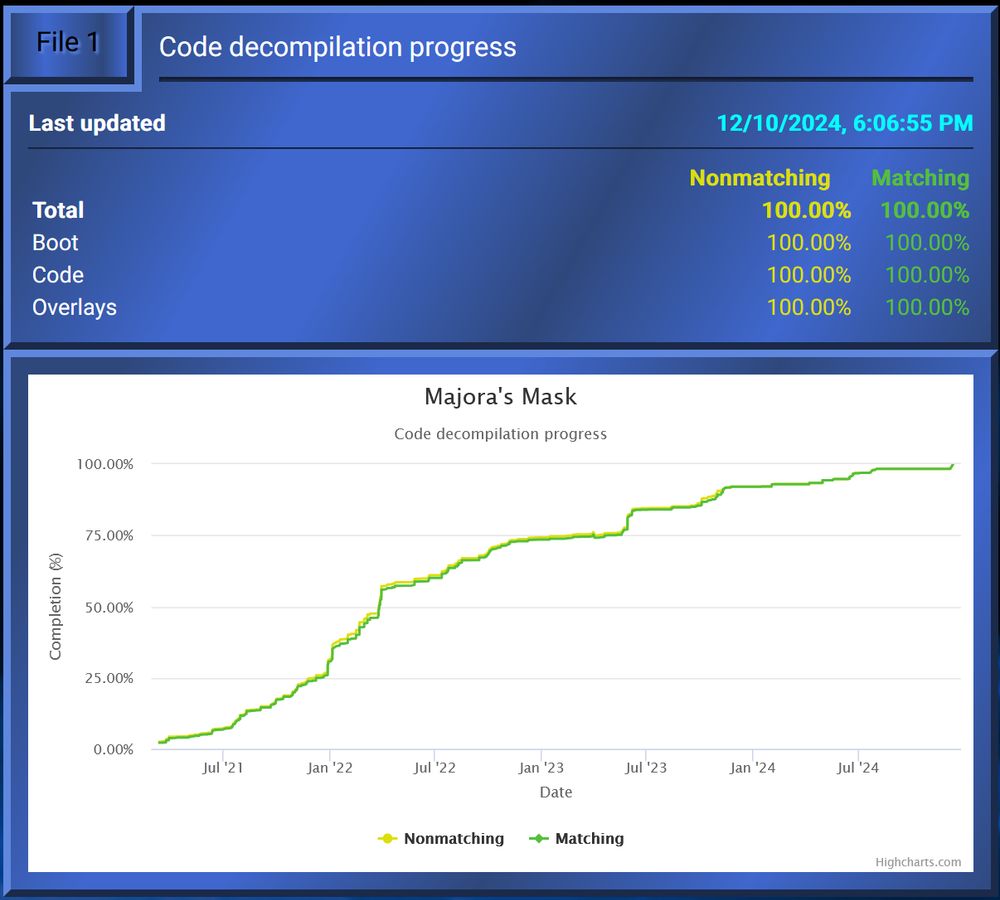Image resolution: width=1000 pixels, height=900 pixels.
Task: Click the Matching column header in table
Action: pos(920,178)
